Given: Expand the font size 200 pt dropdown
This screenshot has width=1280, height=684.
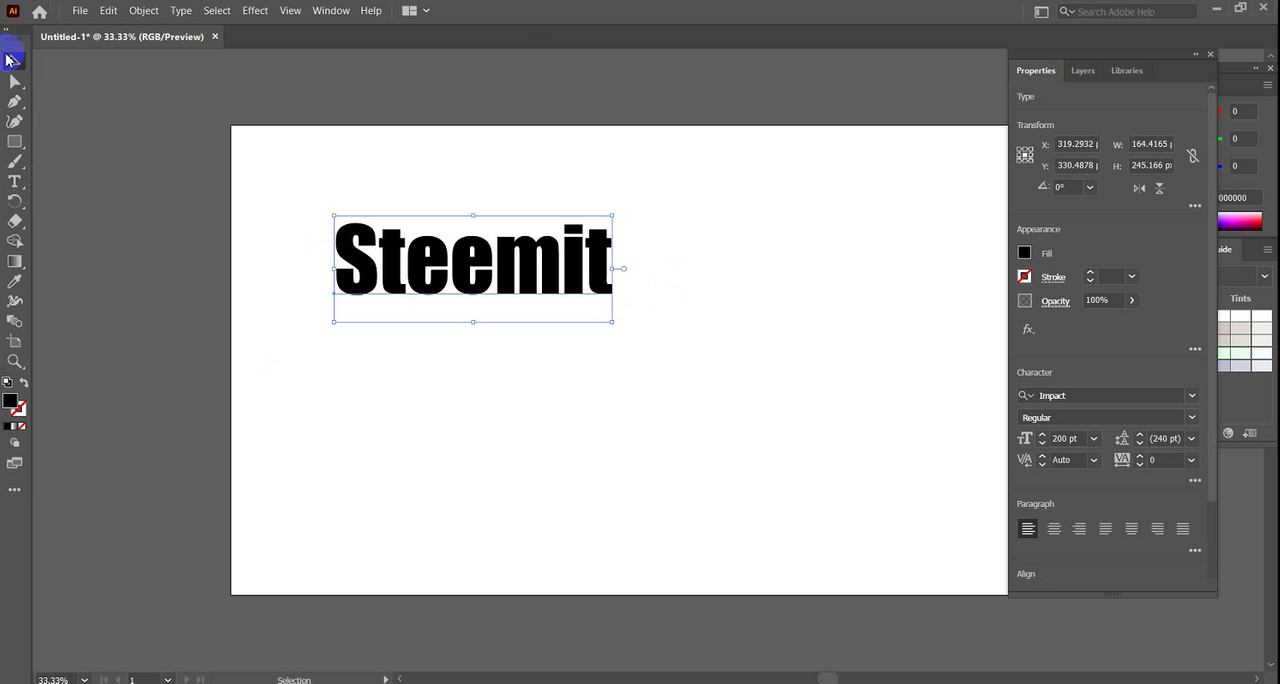Looking at the screenshot, I should (1094, 439).
